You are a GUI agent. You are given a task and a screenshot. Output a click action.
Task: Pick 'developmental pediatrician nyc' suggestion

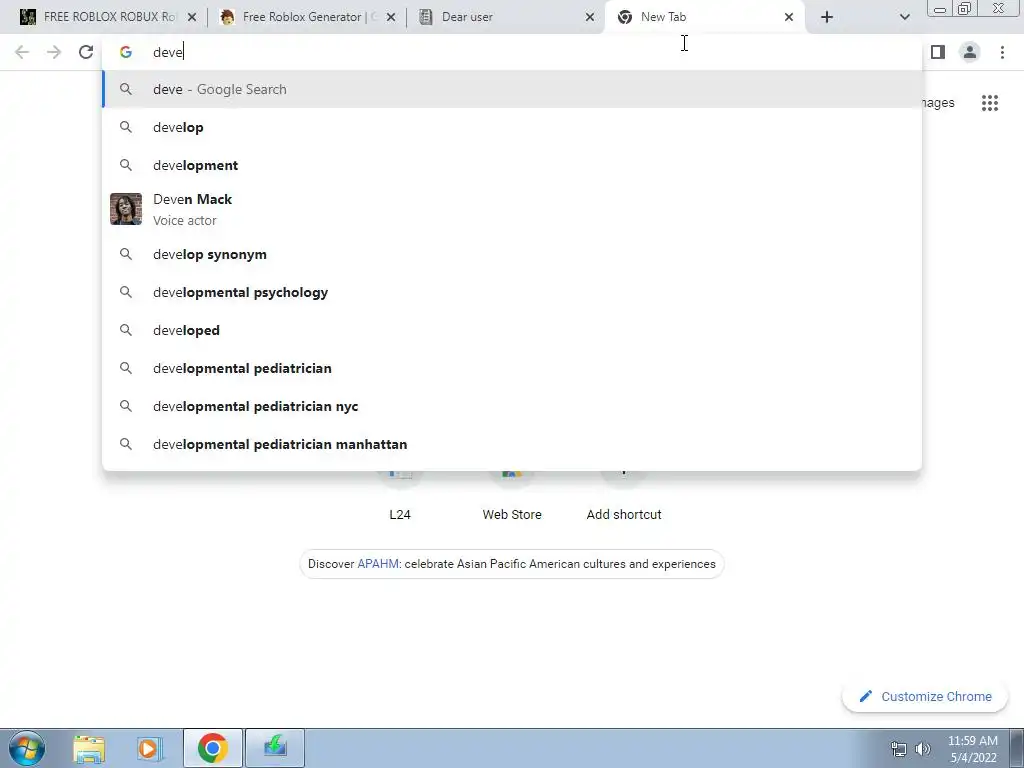(x=512, y=406)
